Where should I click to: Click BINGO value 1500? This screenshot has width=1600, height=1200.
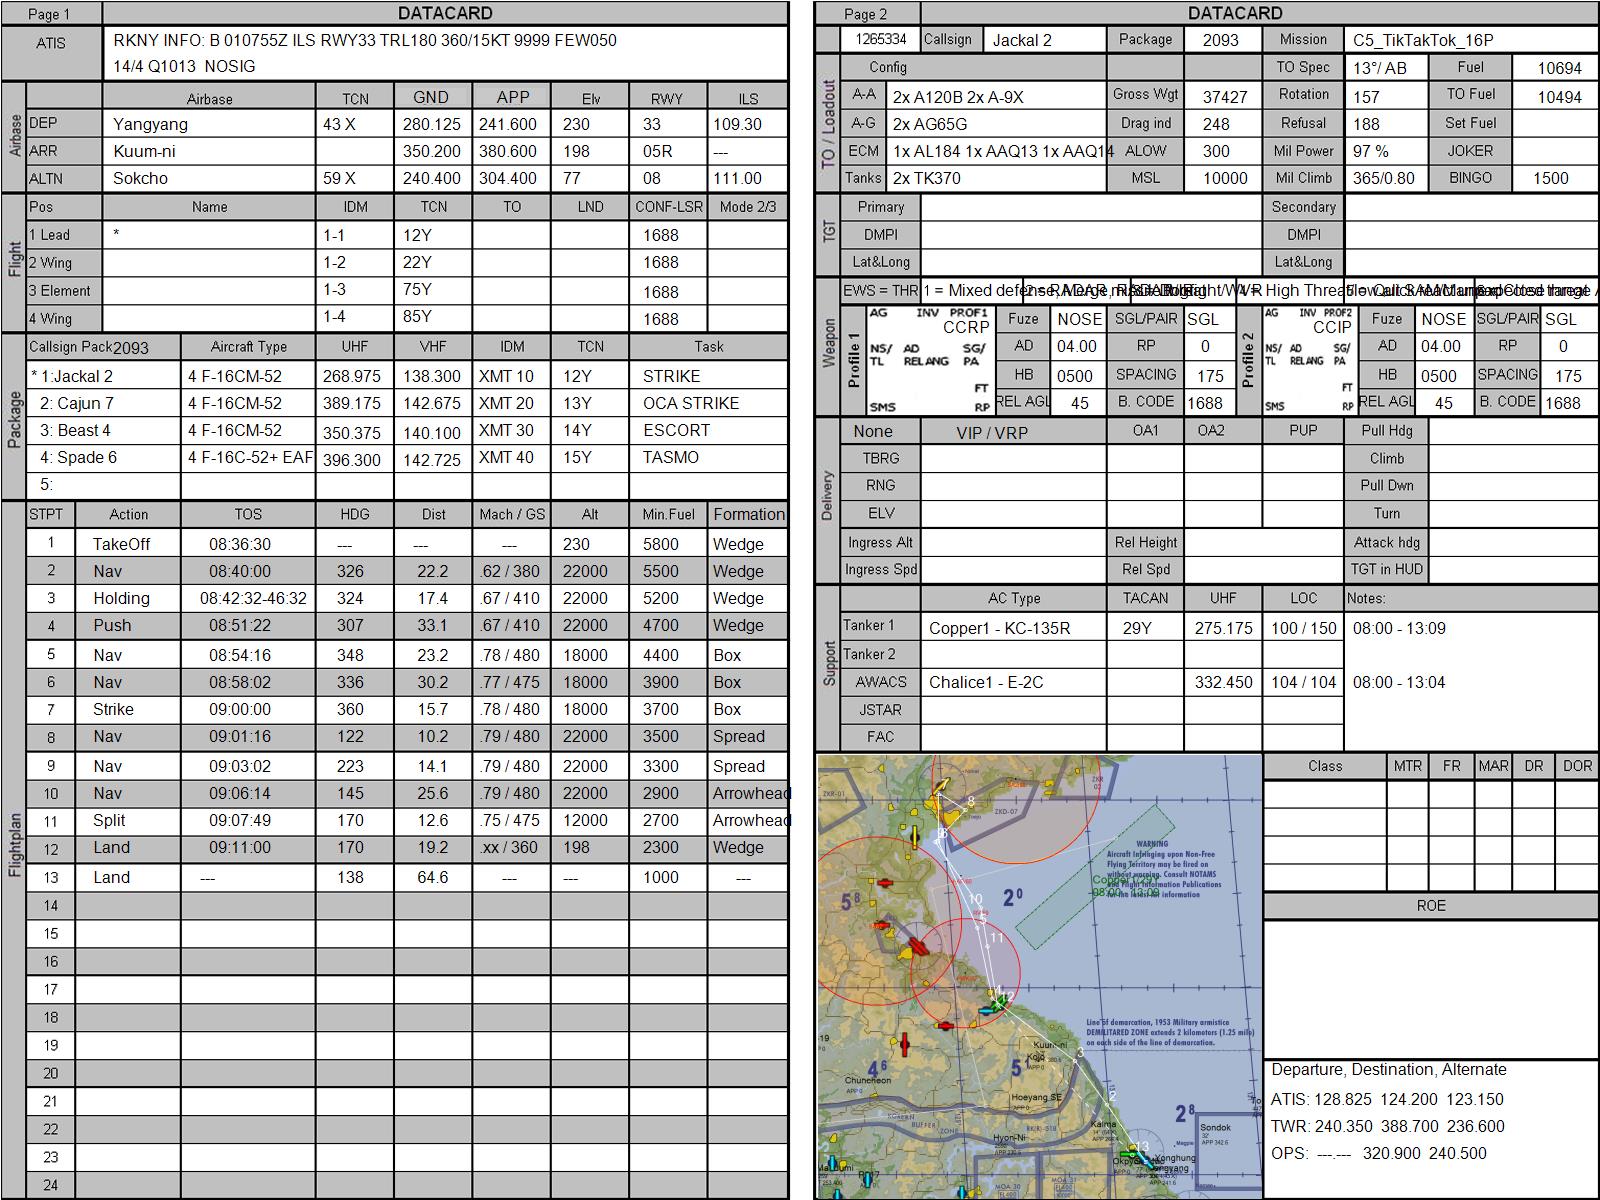tap(1551, 178)
